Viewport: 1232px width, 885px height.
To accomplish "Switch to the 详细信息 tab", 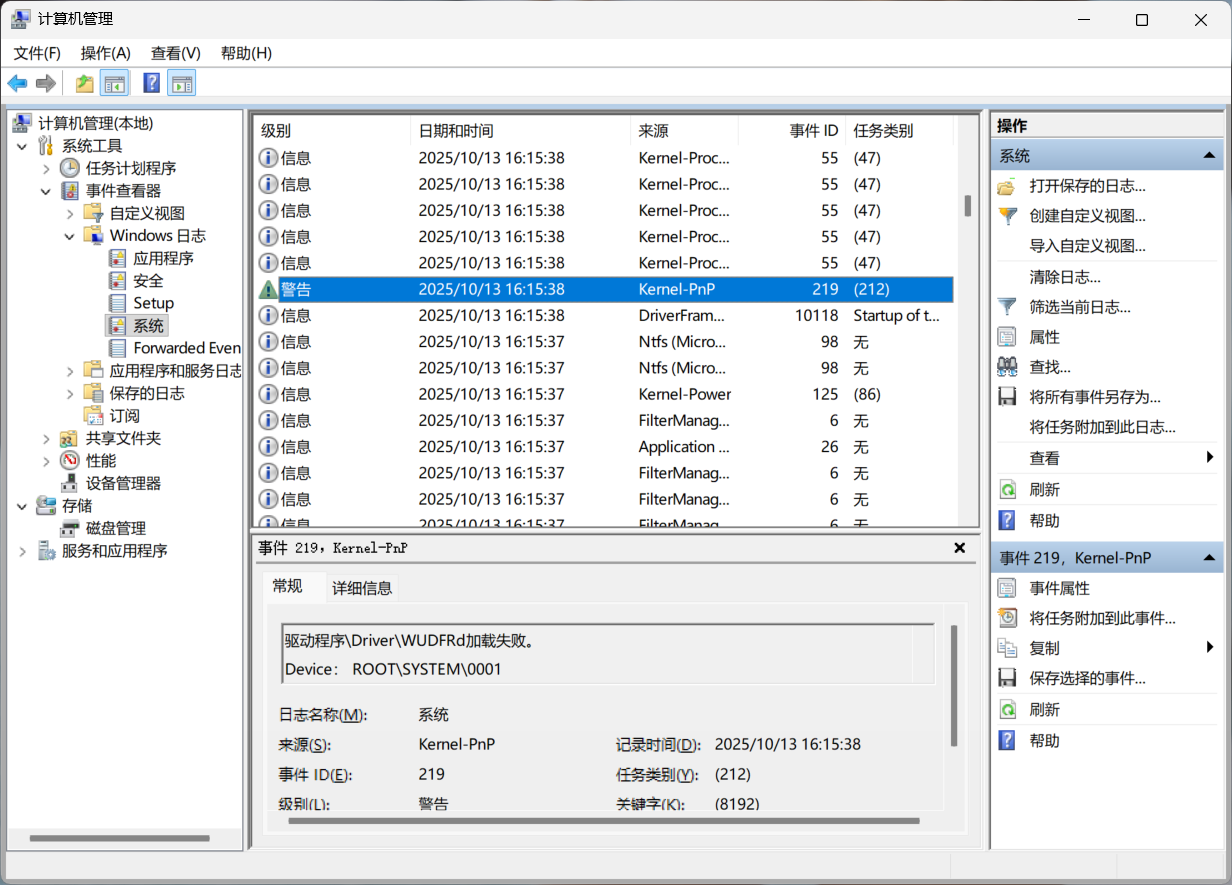I will pyautogui.click(x=362, y=588).
